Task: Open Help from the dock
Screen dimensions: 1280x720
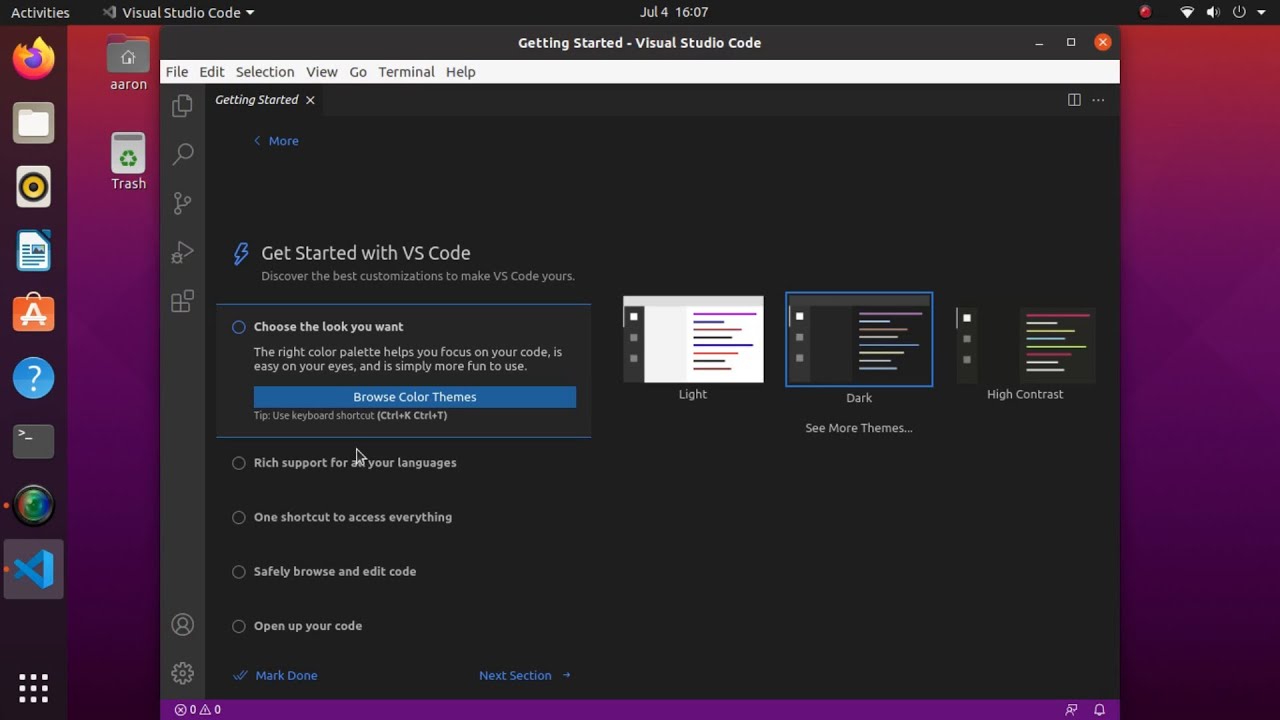Action: click(33, 378)
